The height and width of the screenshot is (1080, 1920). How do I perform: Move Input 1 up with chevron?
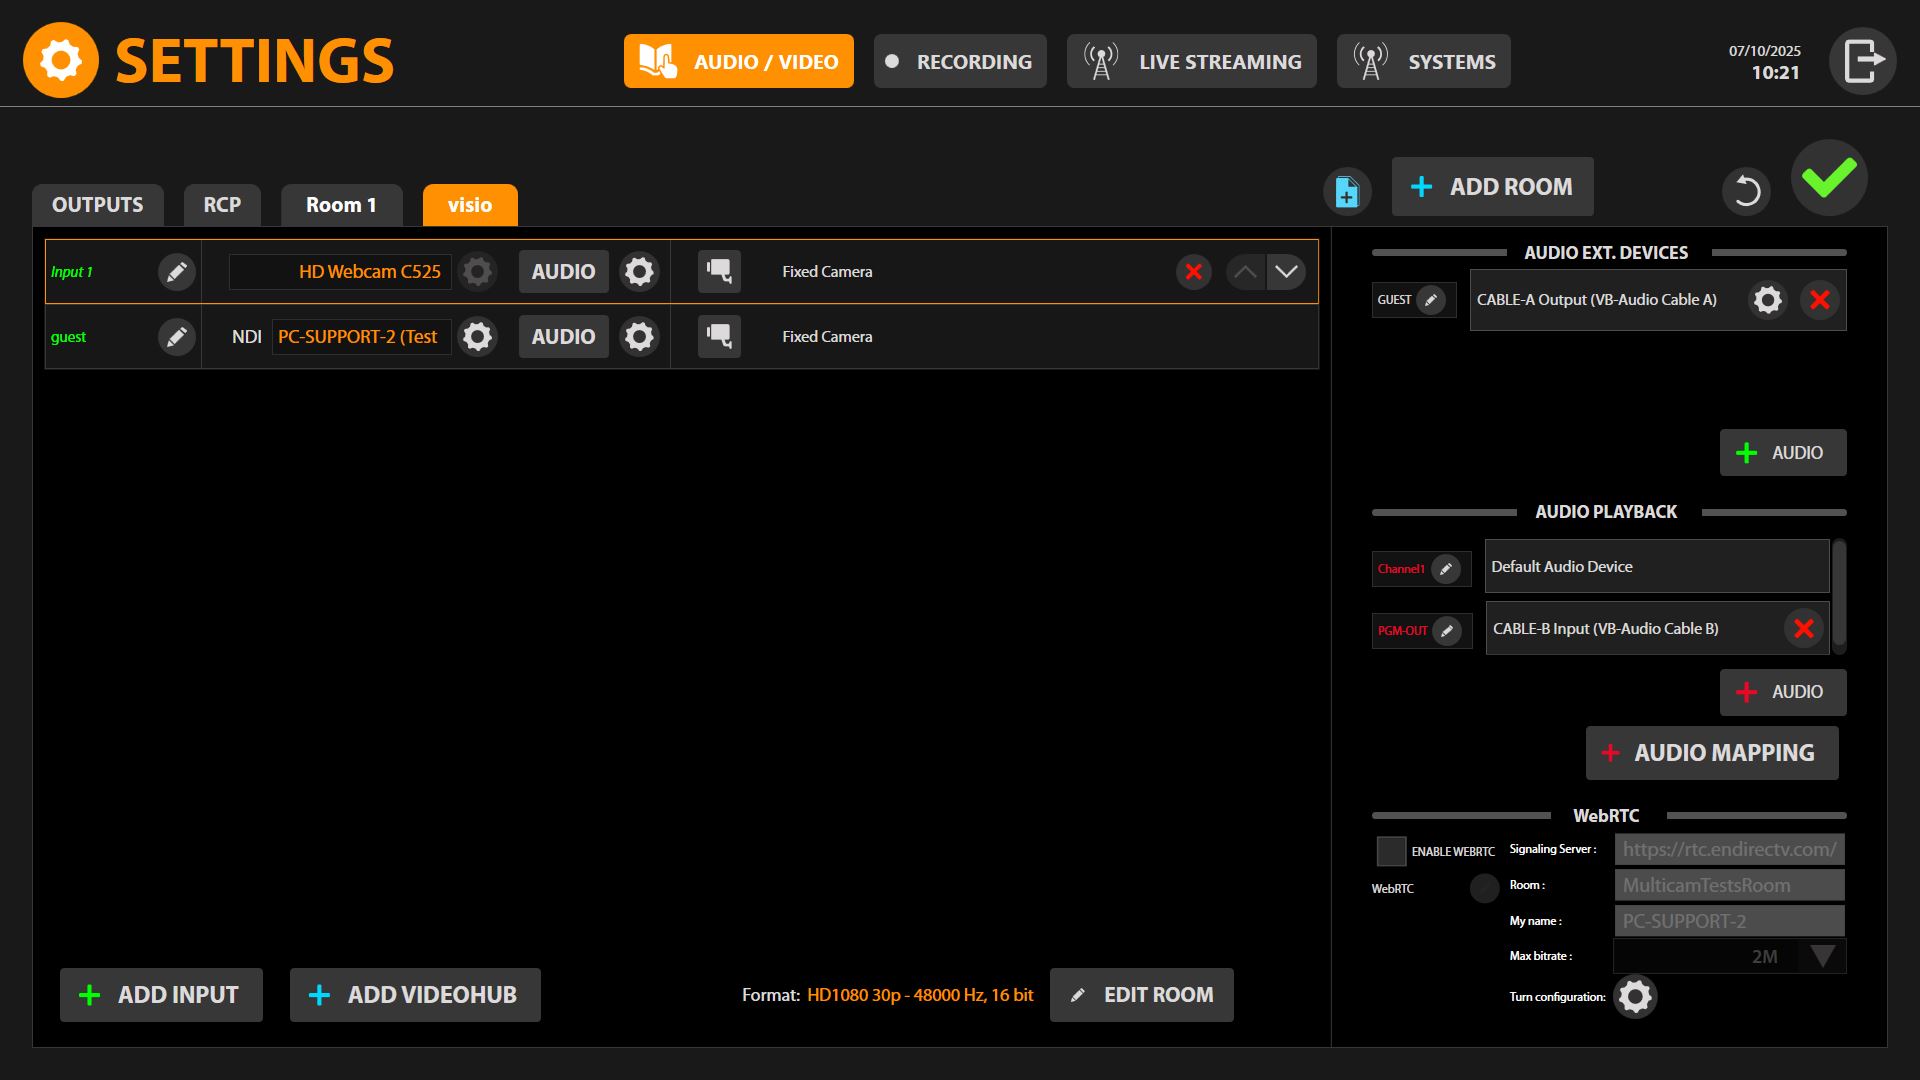click(x=1245, y=272)
